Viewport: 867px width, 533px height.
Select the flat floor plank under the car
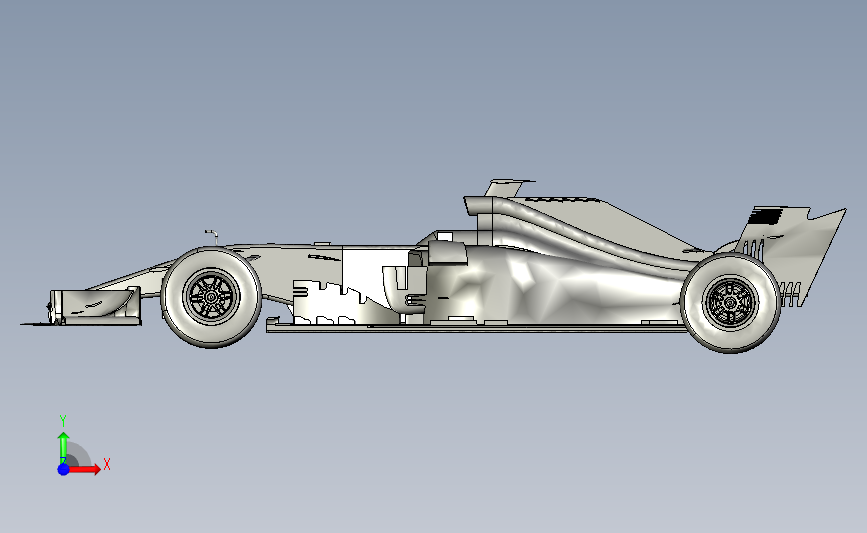[x=476, y=328]
